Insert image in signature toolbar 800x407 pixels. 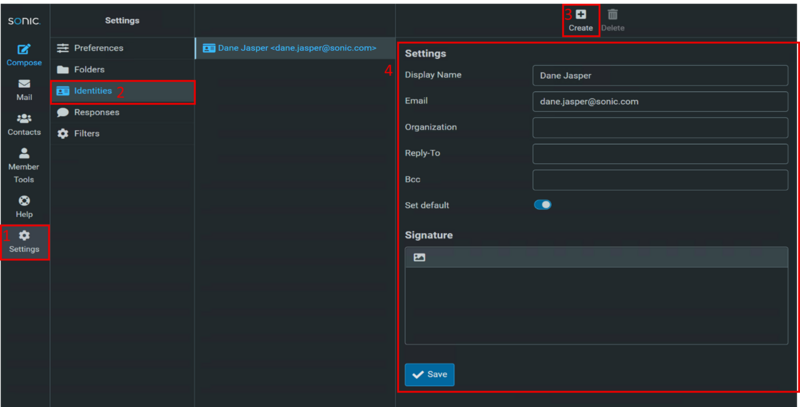point(419,258)
